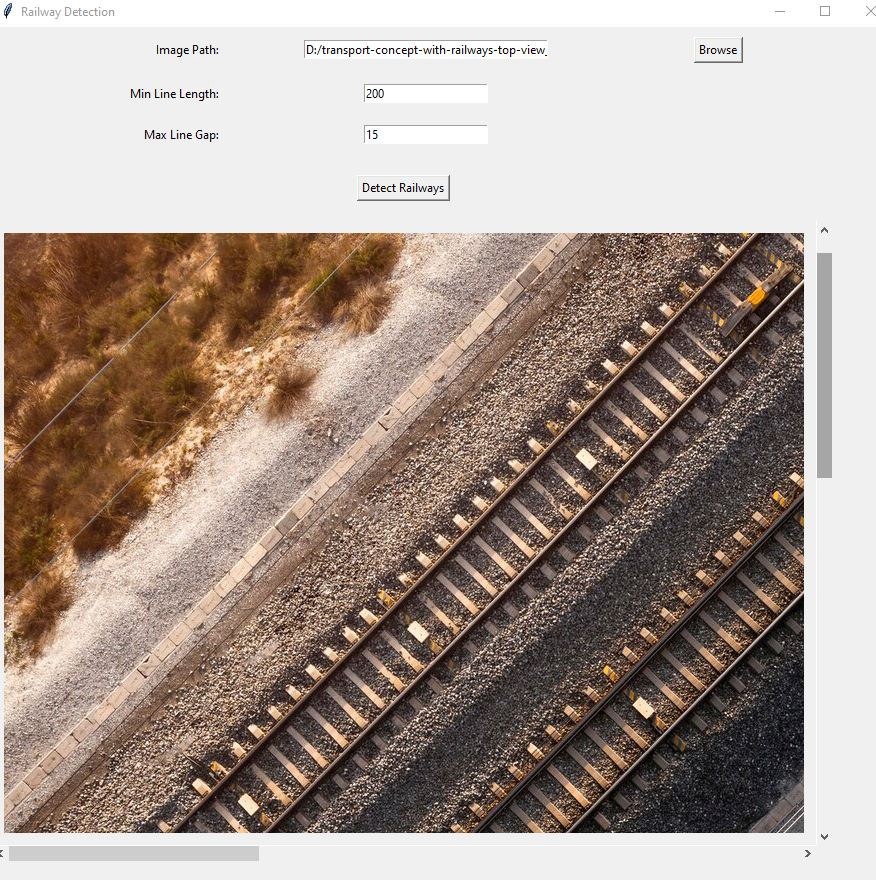876x880 pixels.
Task: Click the horizontal scrollbar left arrow
Action: click(3, 854)
